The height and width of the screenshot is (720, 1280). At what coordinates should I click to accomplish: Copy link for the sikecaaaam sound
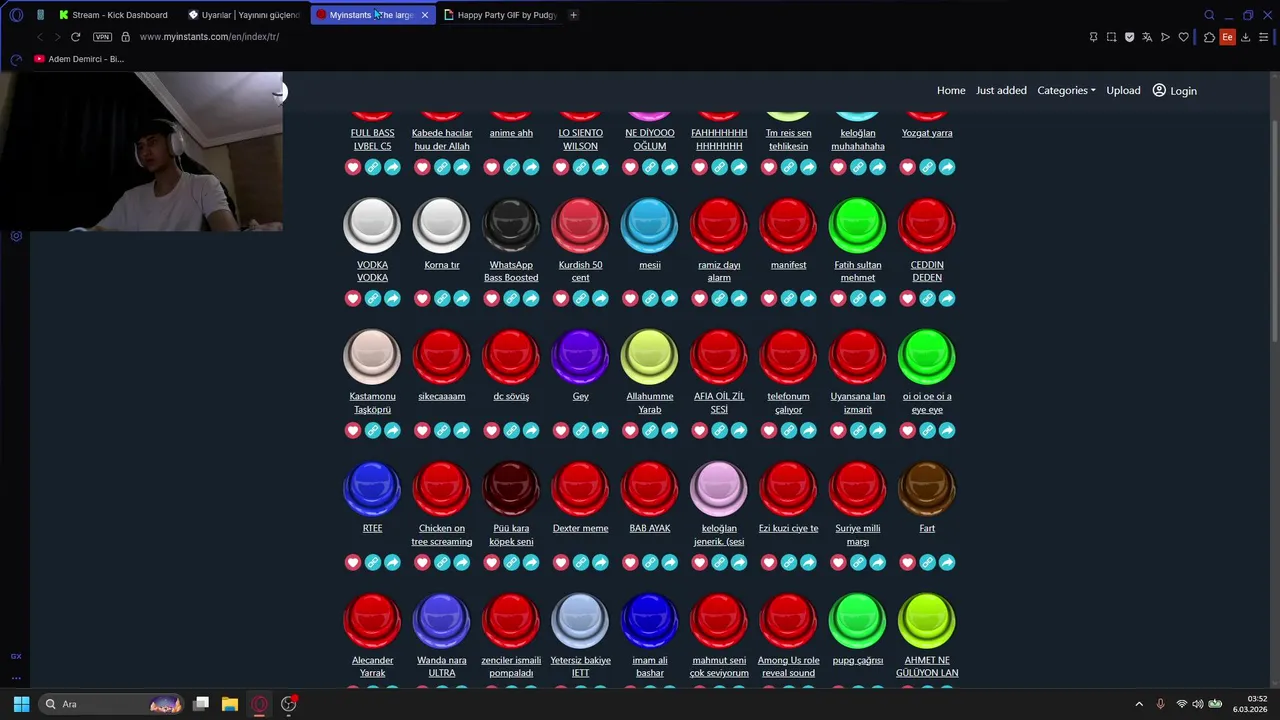pos(442,431)
